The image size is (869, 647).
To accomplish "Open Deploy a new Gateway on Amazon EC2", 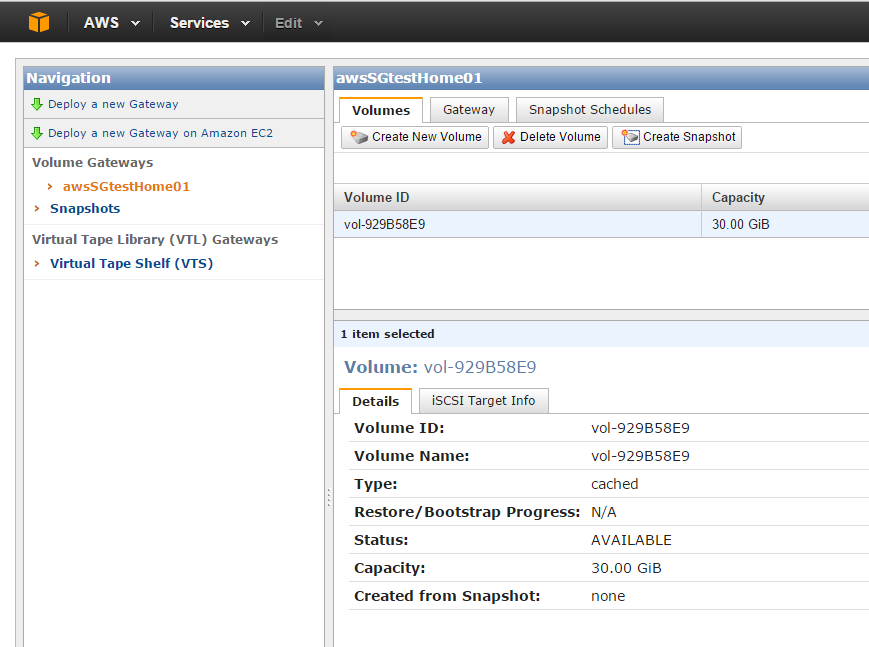I will coord(160,133).
